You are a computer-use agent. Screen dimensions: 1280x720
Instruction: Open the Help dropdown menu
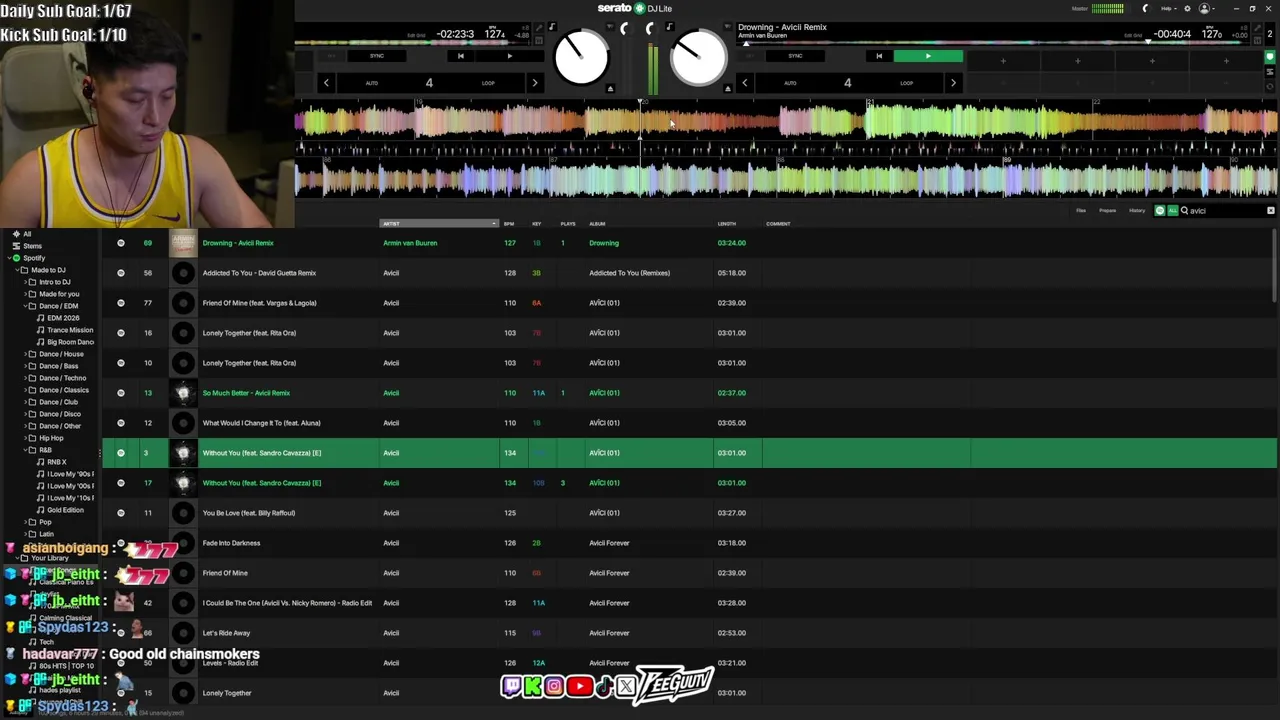[x=1168, y=9]
